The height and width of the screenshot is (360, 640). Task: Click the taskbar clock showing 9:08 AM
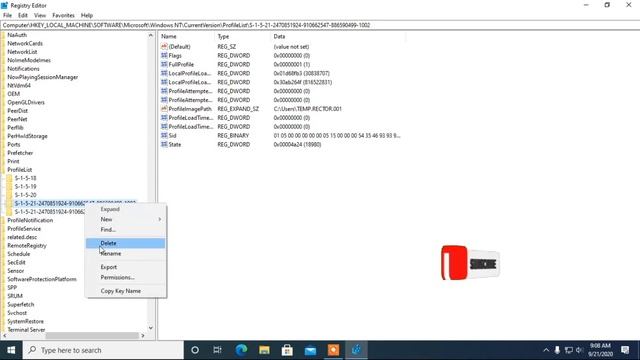click(x=600, y=350)
